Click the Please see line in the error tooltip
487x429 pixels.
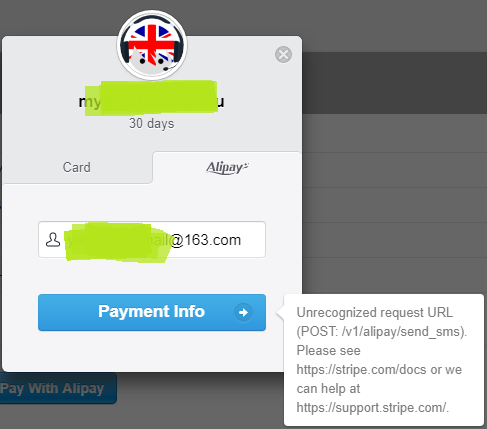pyautogui.click(x=328, y=351)
